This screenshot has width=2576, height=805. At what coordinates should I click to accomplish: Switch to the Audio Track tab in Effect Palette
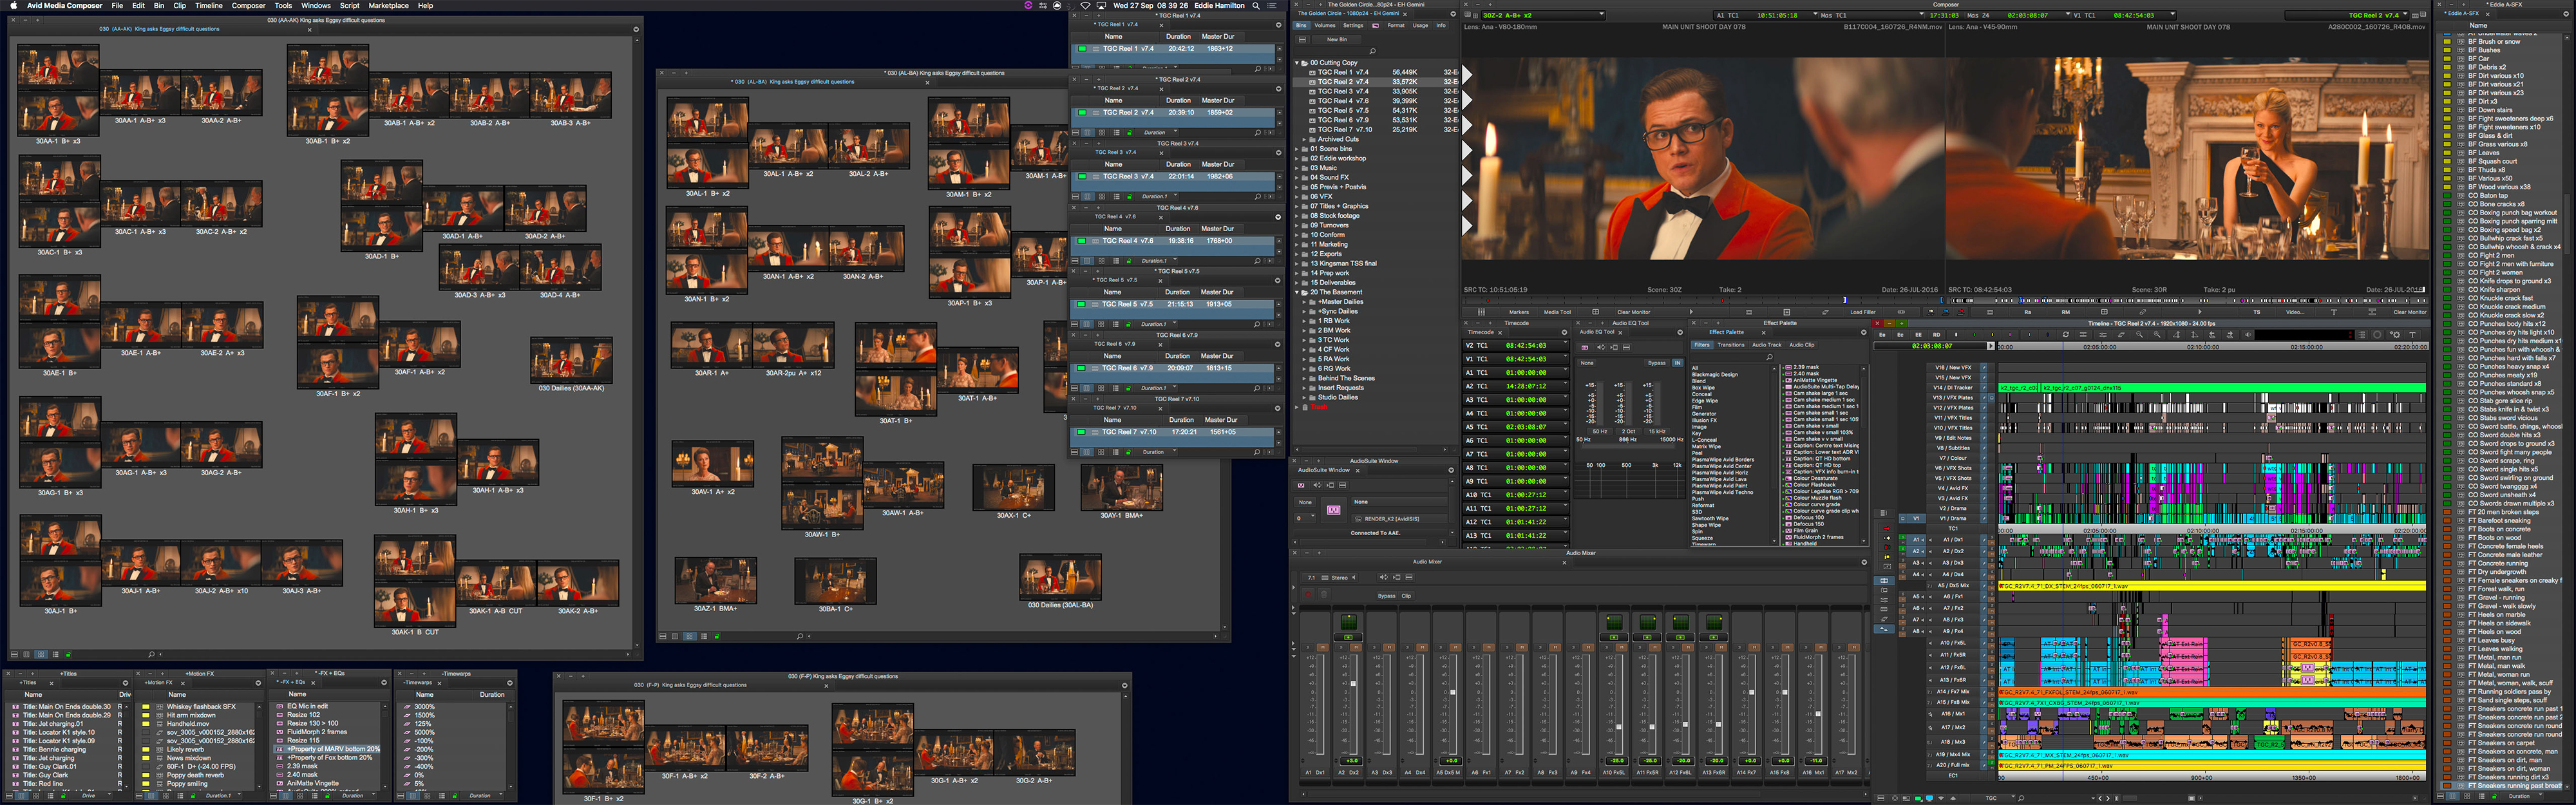1767,345
